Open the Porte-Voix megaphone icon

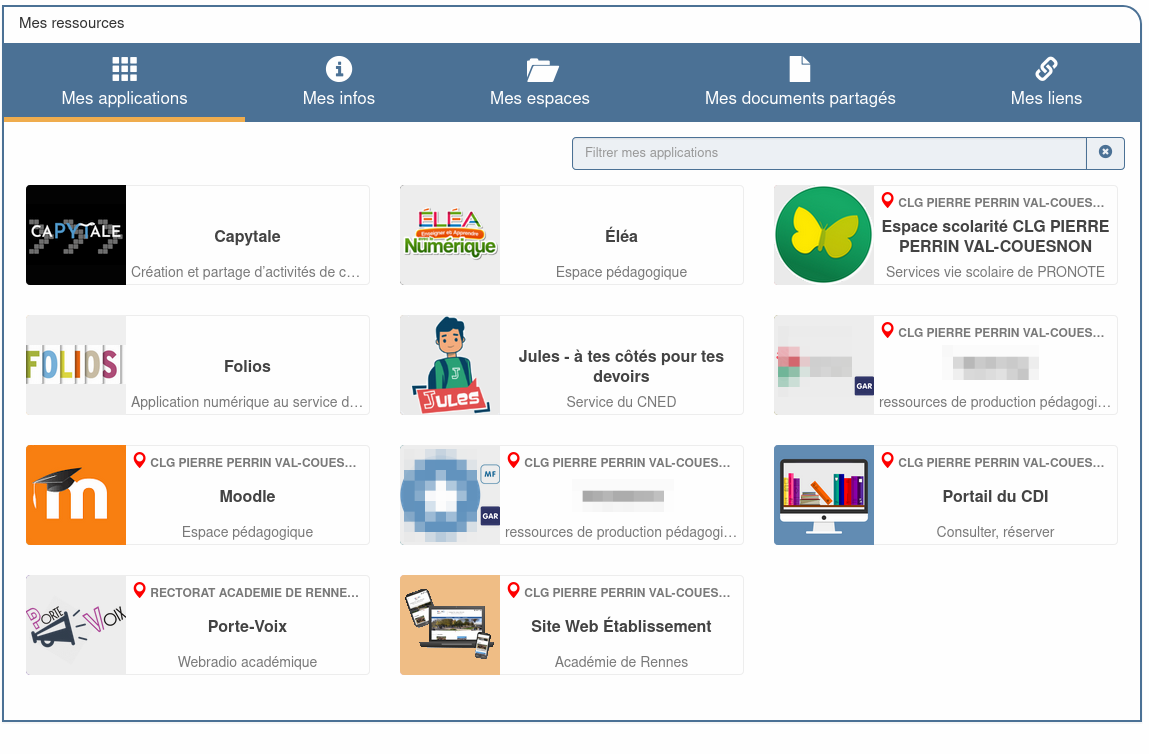coord(76,625)
